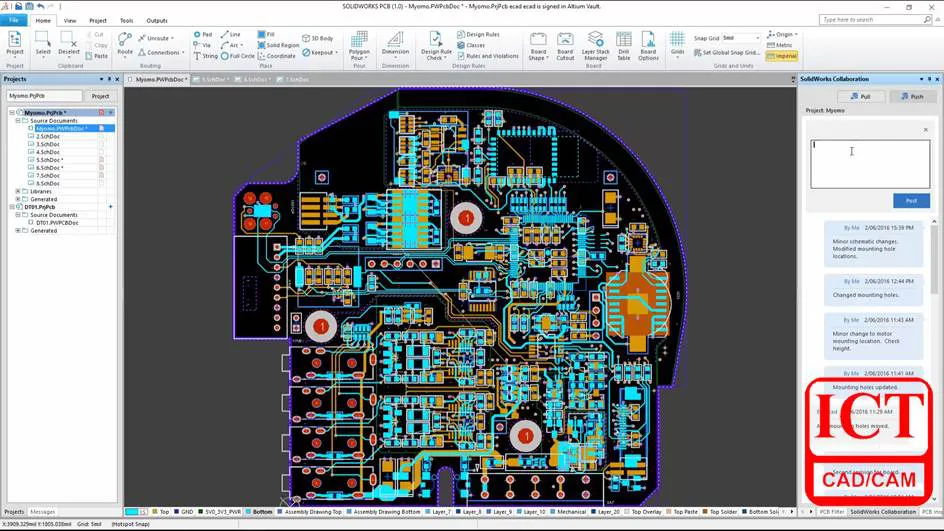
Task: Place a Pad
Action: point(203,35)
